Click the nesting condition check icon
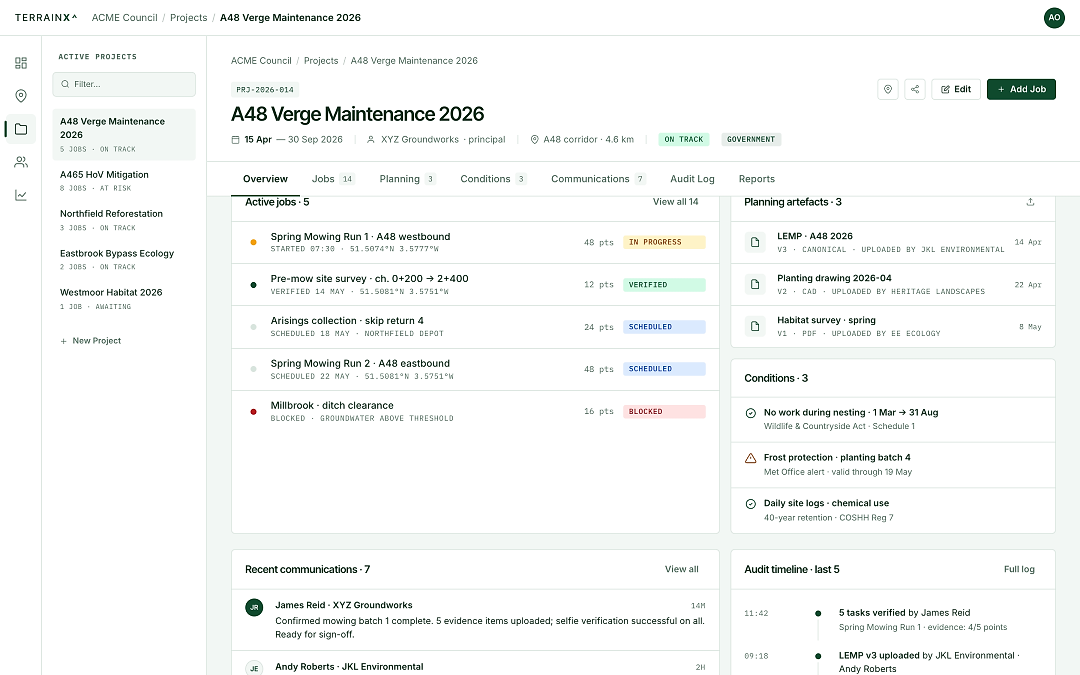The image size is (1080, 675). (751, 413)
